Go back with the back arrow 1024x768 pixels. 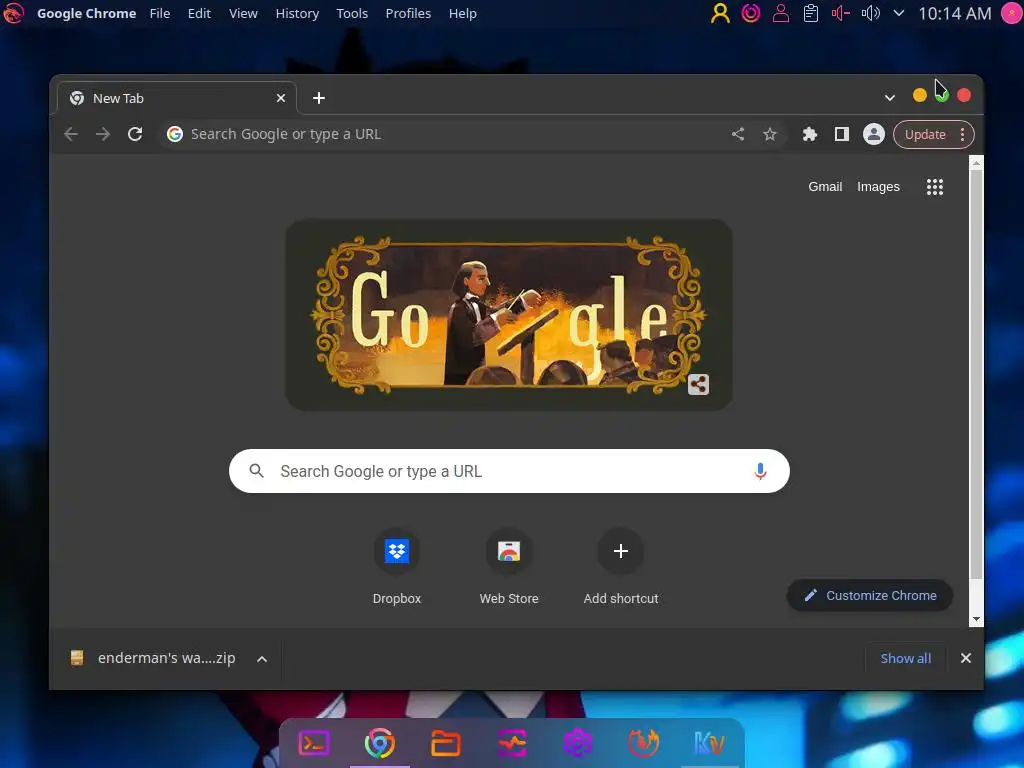(71, 134)
